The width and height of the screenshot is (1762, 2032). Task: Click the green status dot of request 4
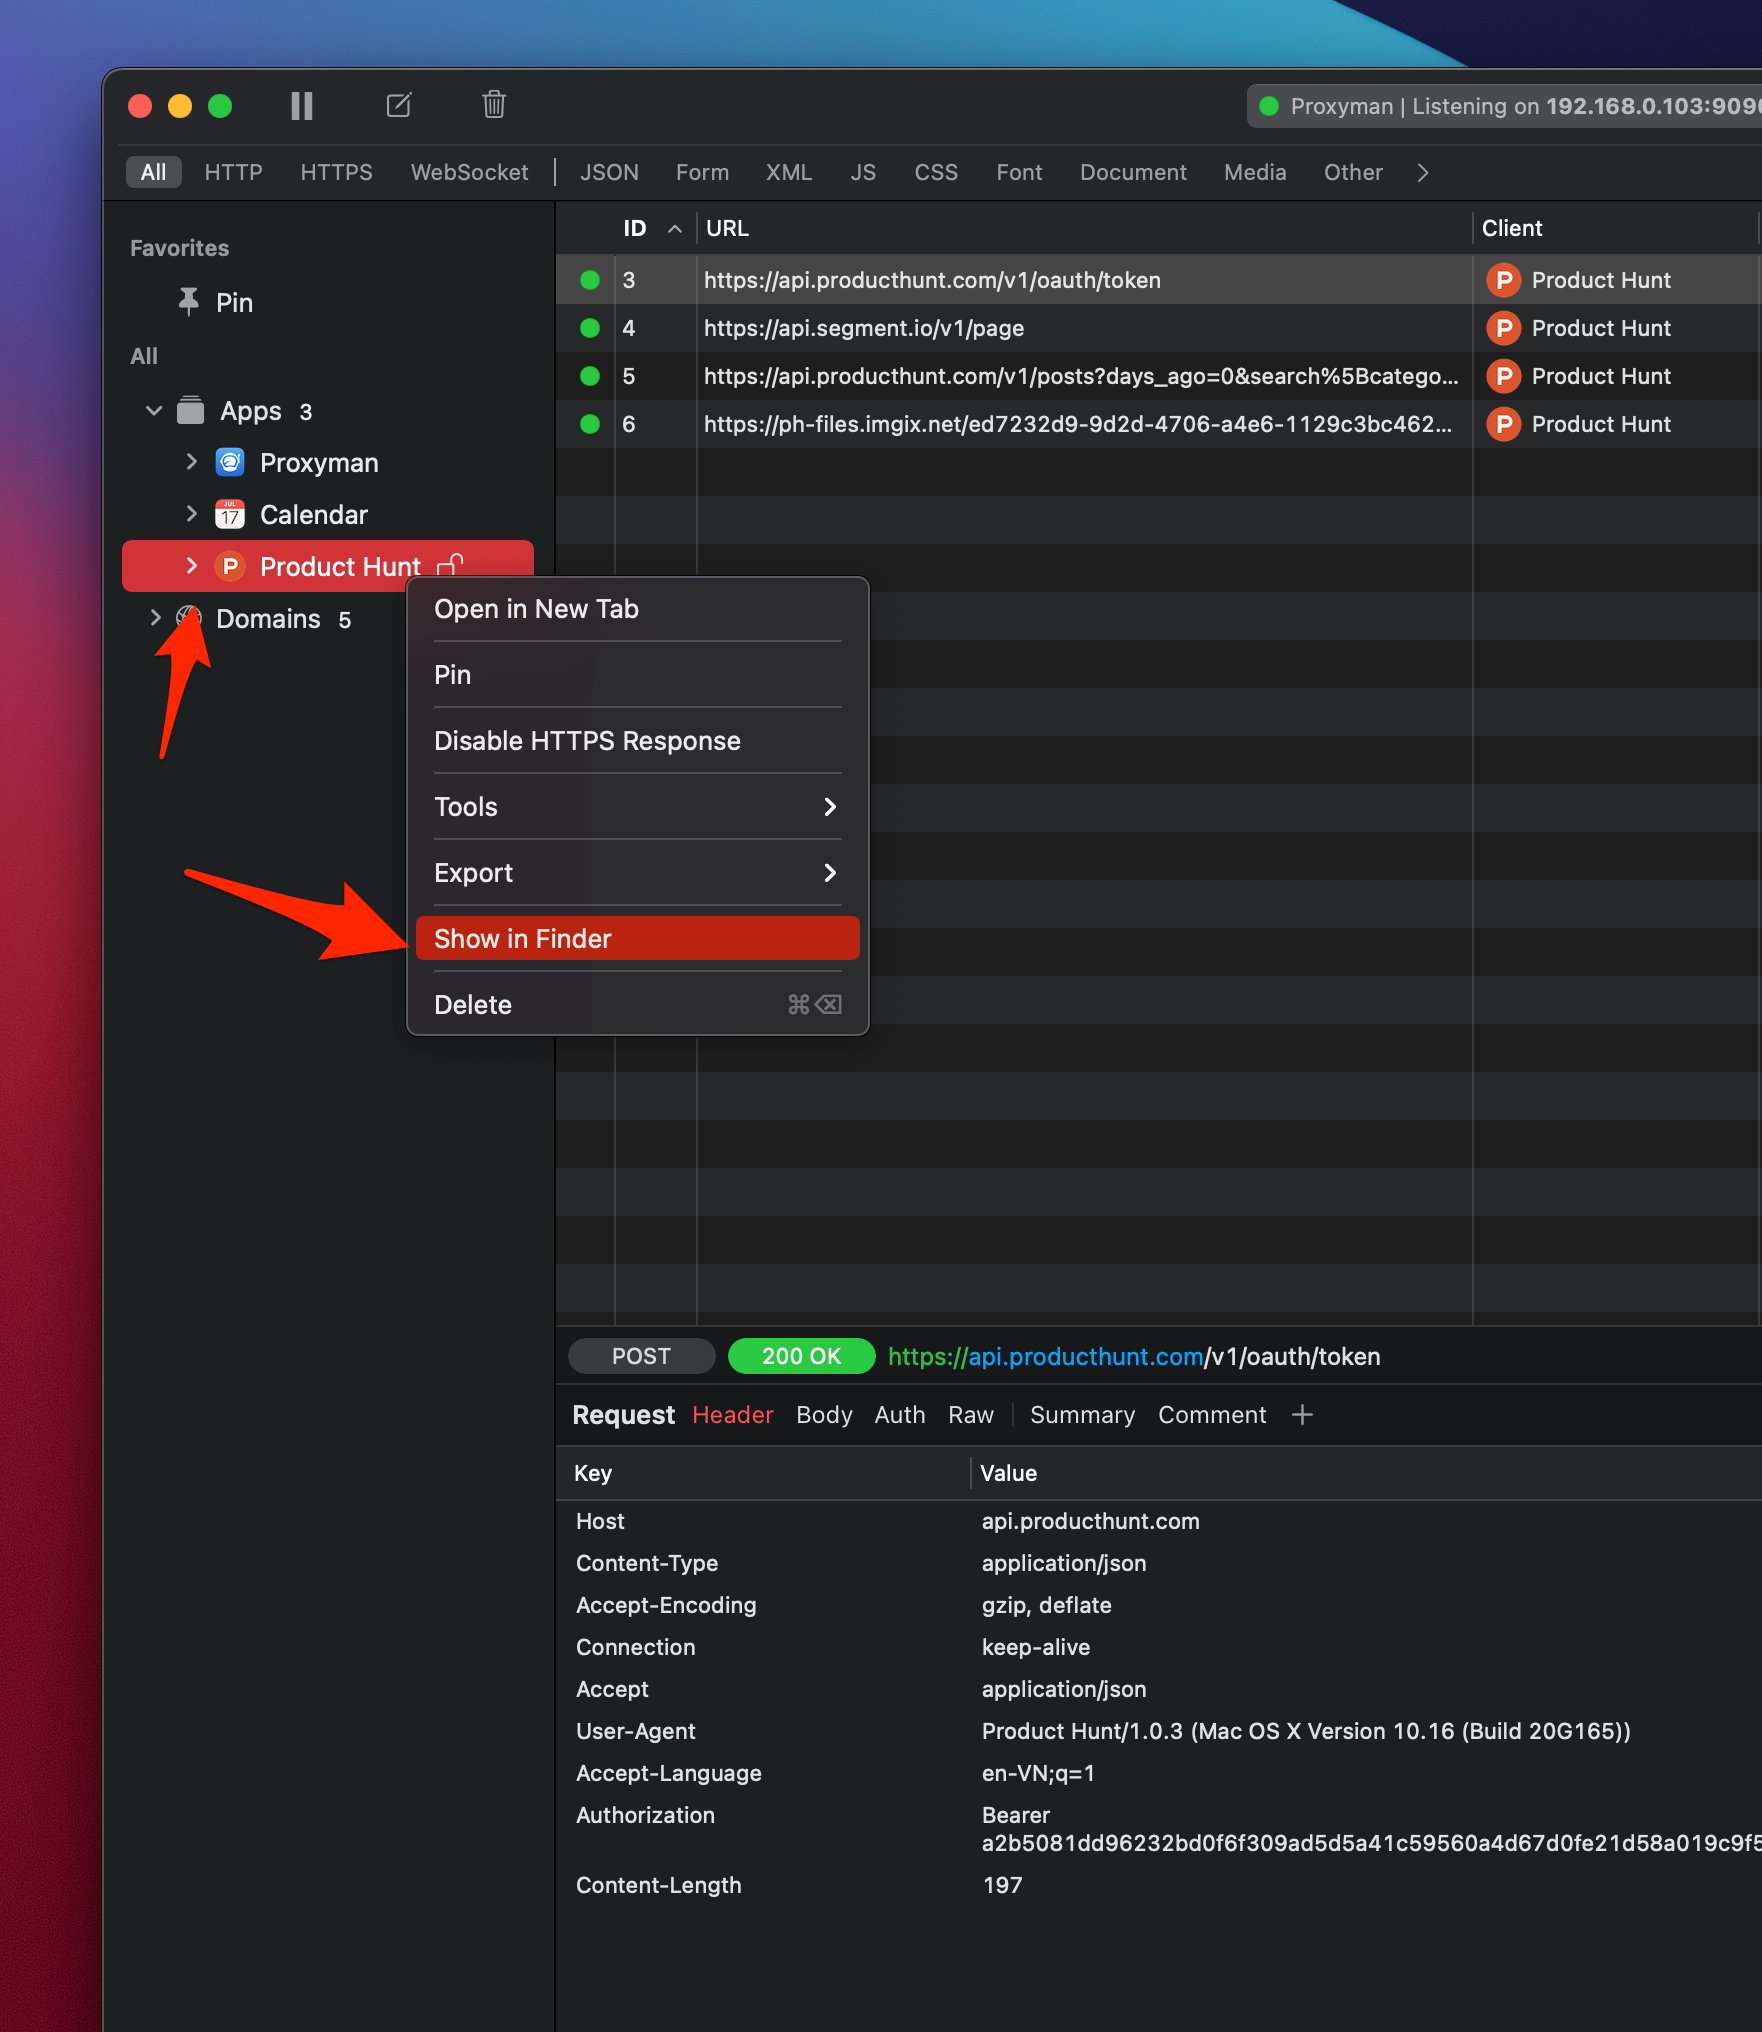point(590,328)
